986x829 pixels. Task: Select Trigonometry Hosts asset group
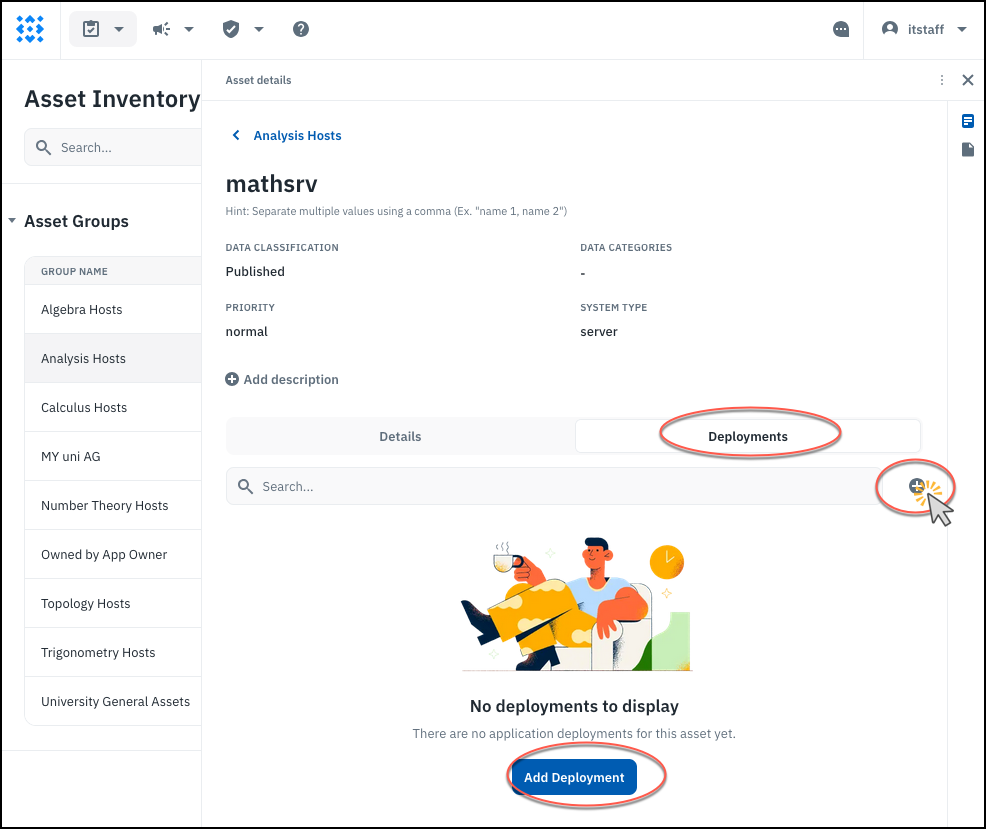tap(98, 652)
